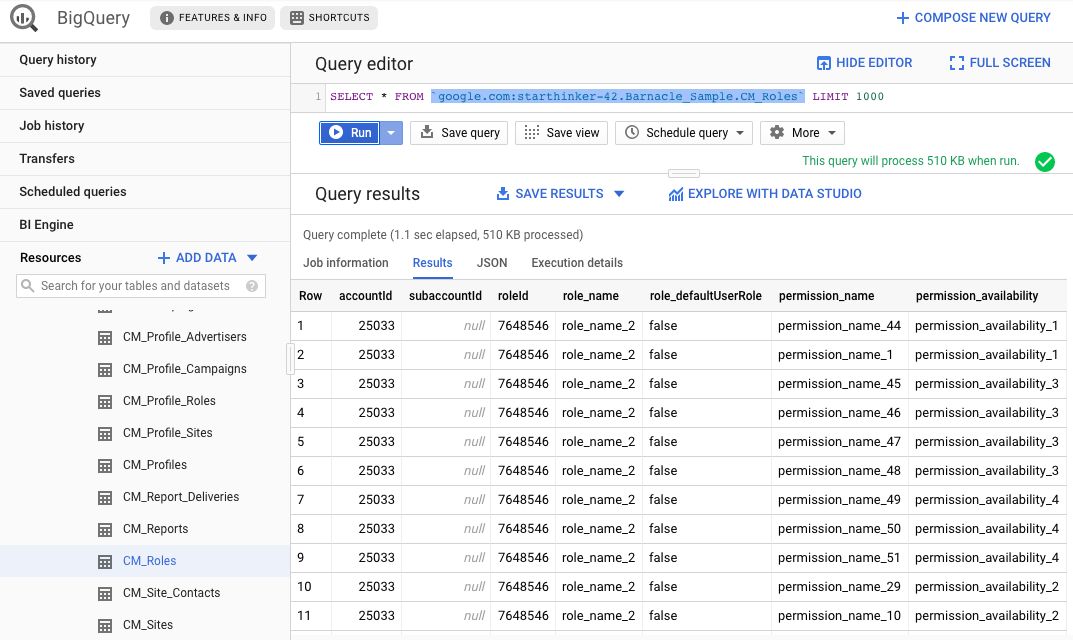Viewport: 1073px width, 640px height.
Task: Switch to the Results tab
Action: (x=432, y=263)
